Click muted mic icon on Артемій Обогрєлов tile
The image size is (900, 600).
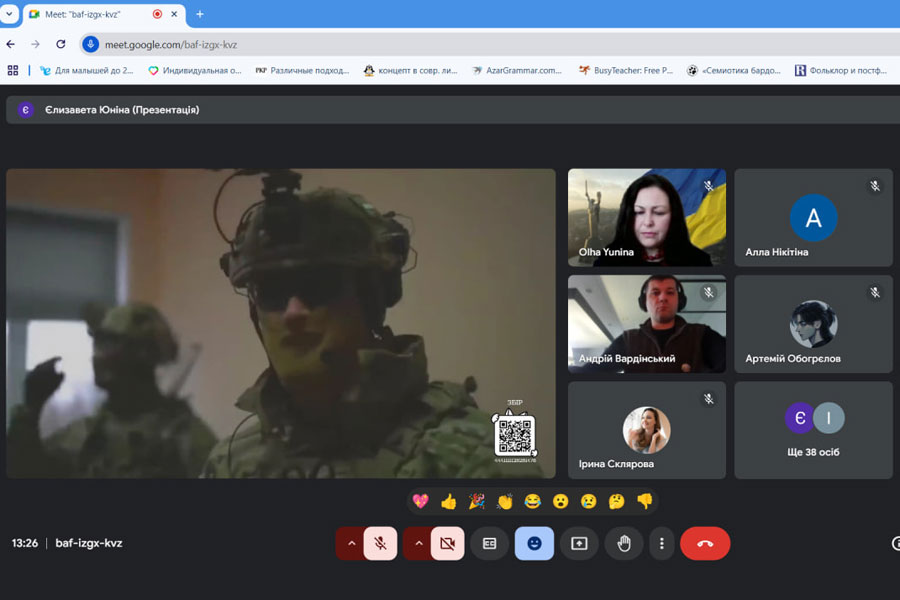point(875,293)
